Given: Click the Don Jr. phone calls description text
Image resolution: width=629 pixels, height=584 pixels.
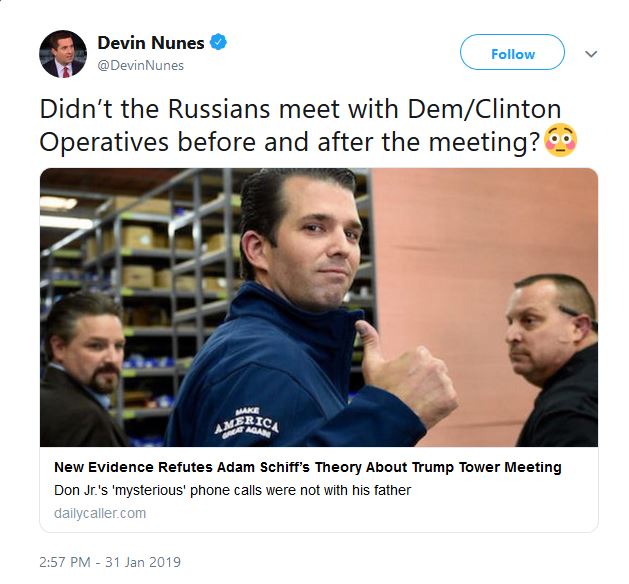Looking at the screenshot, I should (x=232, y=490).
